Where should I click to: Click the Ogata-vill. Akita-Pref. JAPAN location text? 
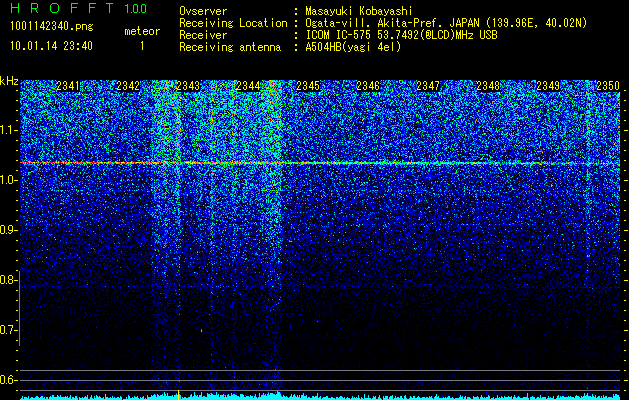[x=446, y=23]
